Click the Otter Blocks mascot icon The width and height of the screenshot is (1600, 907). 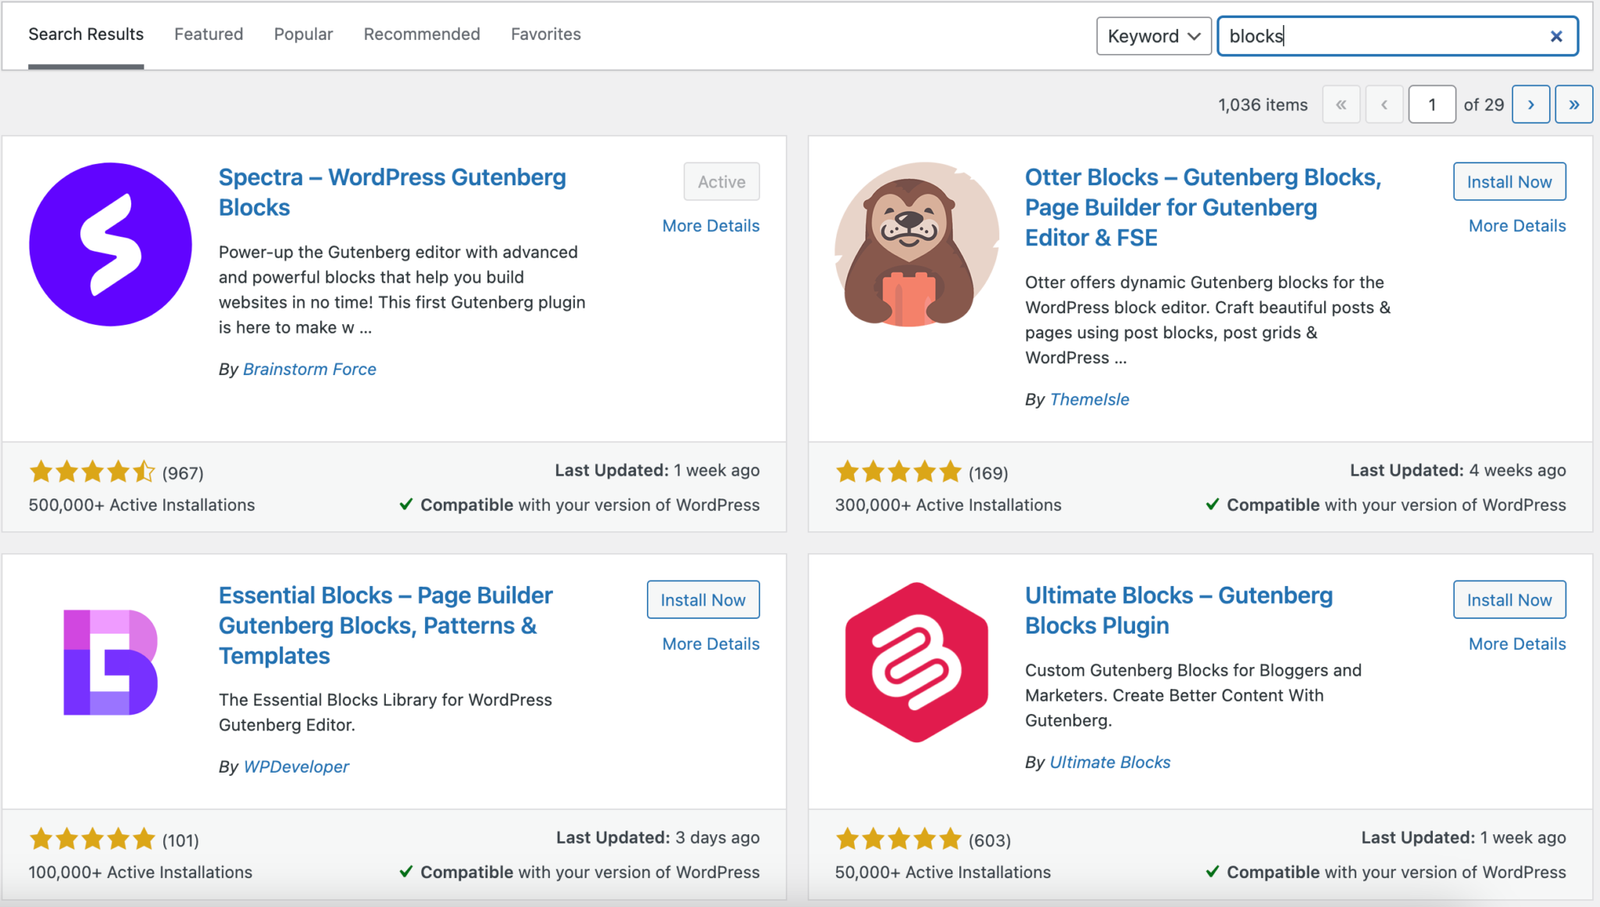point(916,245)
